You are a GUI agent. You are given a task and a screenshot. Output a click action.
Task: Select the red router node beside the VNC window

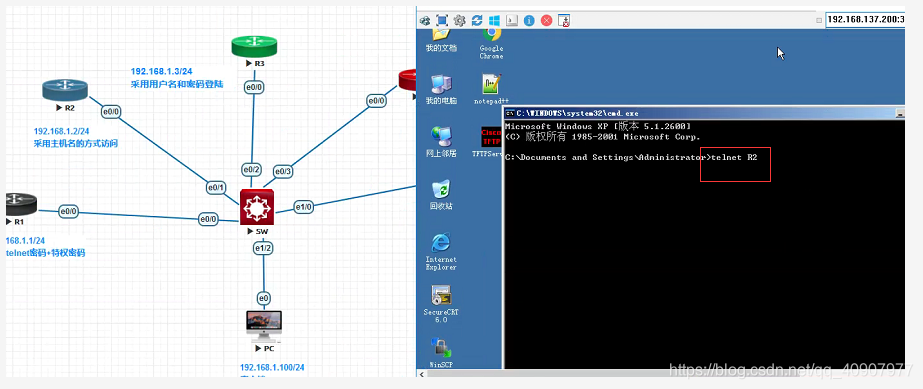pyautogui.click(x=407, y=79)
